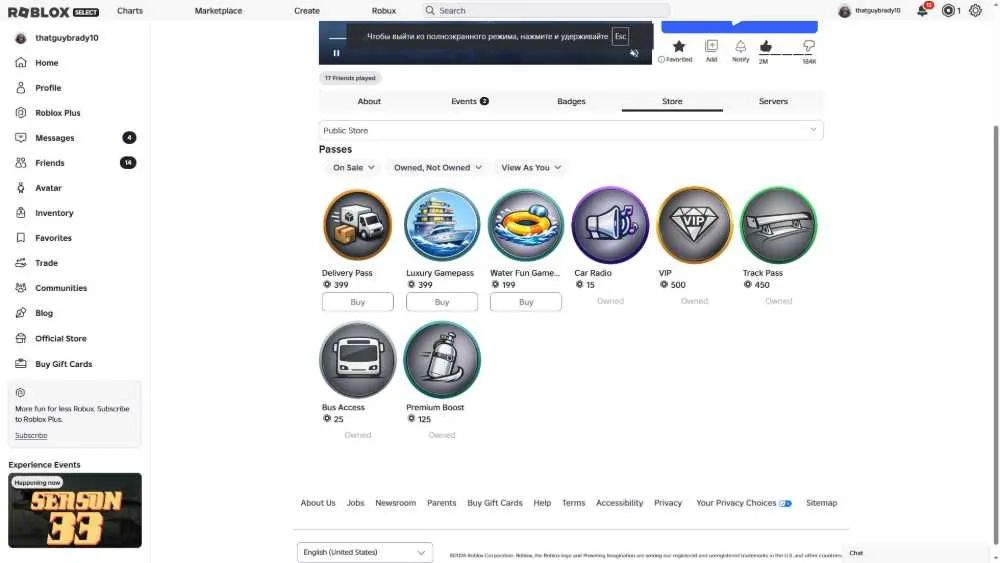Switch to the Badges tab
The width and height of the screenshot is (1000, 563).
click(x=571, y=101)
